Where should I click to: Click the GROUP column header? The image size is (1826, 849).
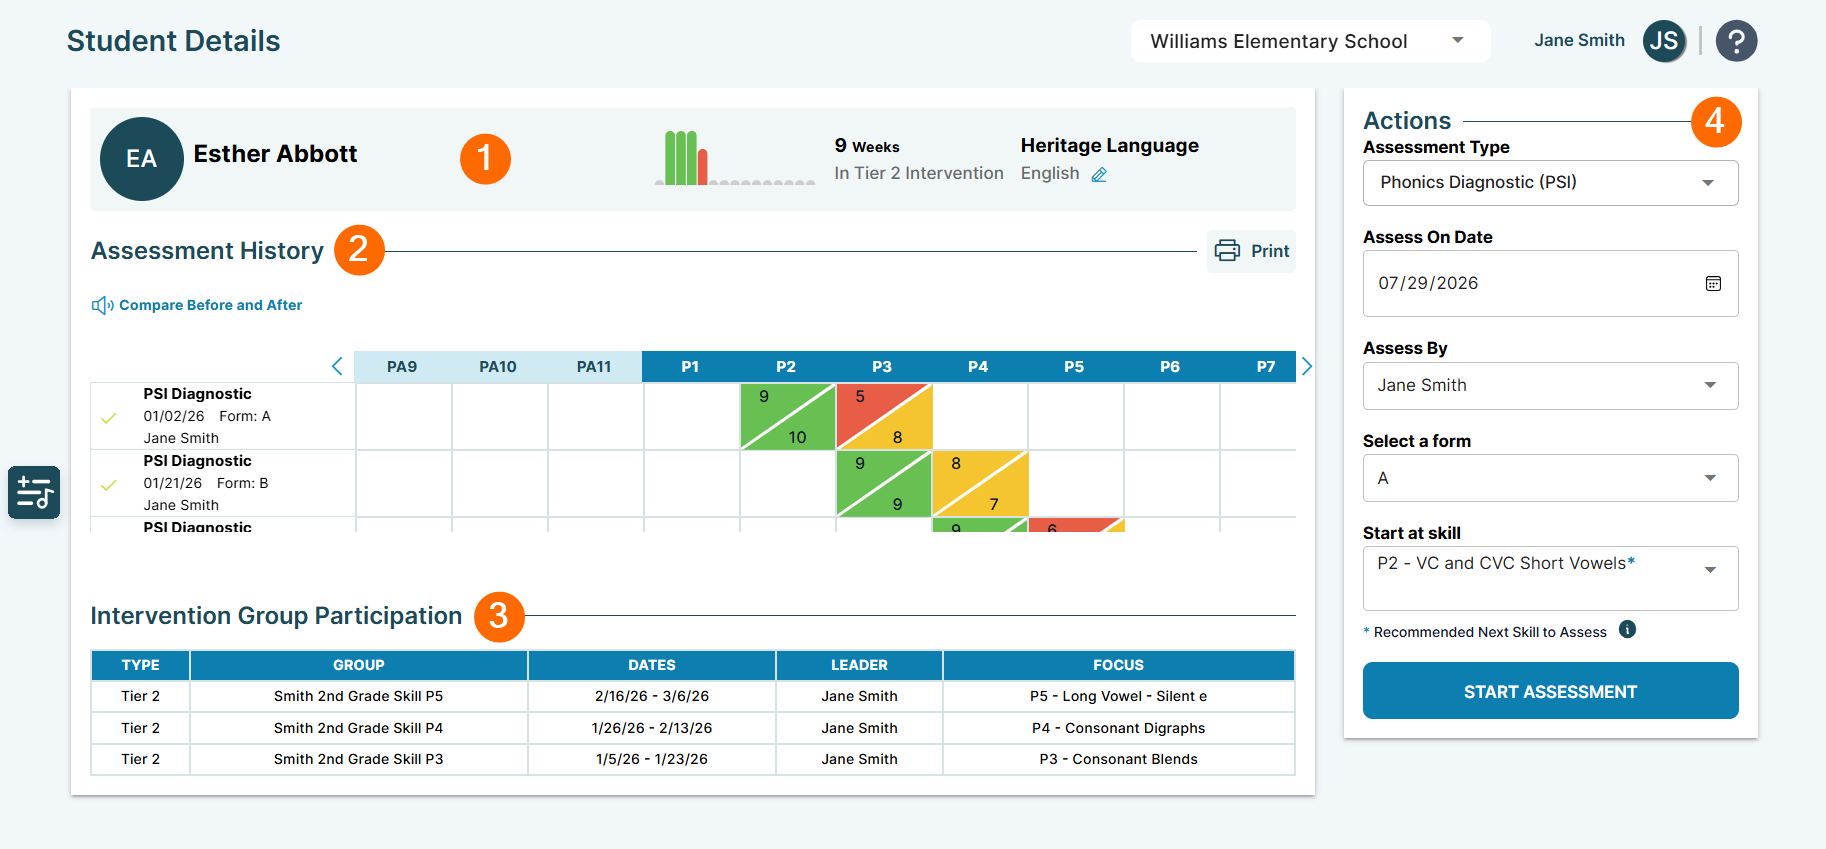pyautogui.click(x=359, y=665)
